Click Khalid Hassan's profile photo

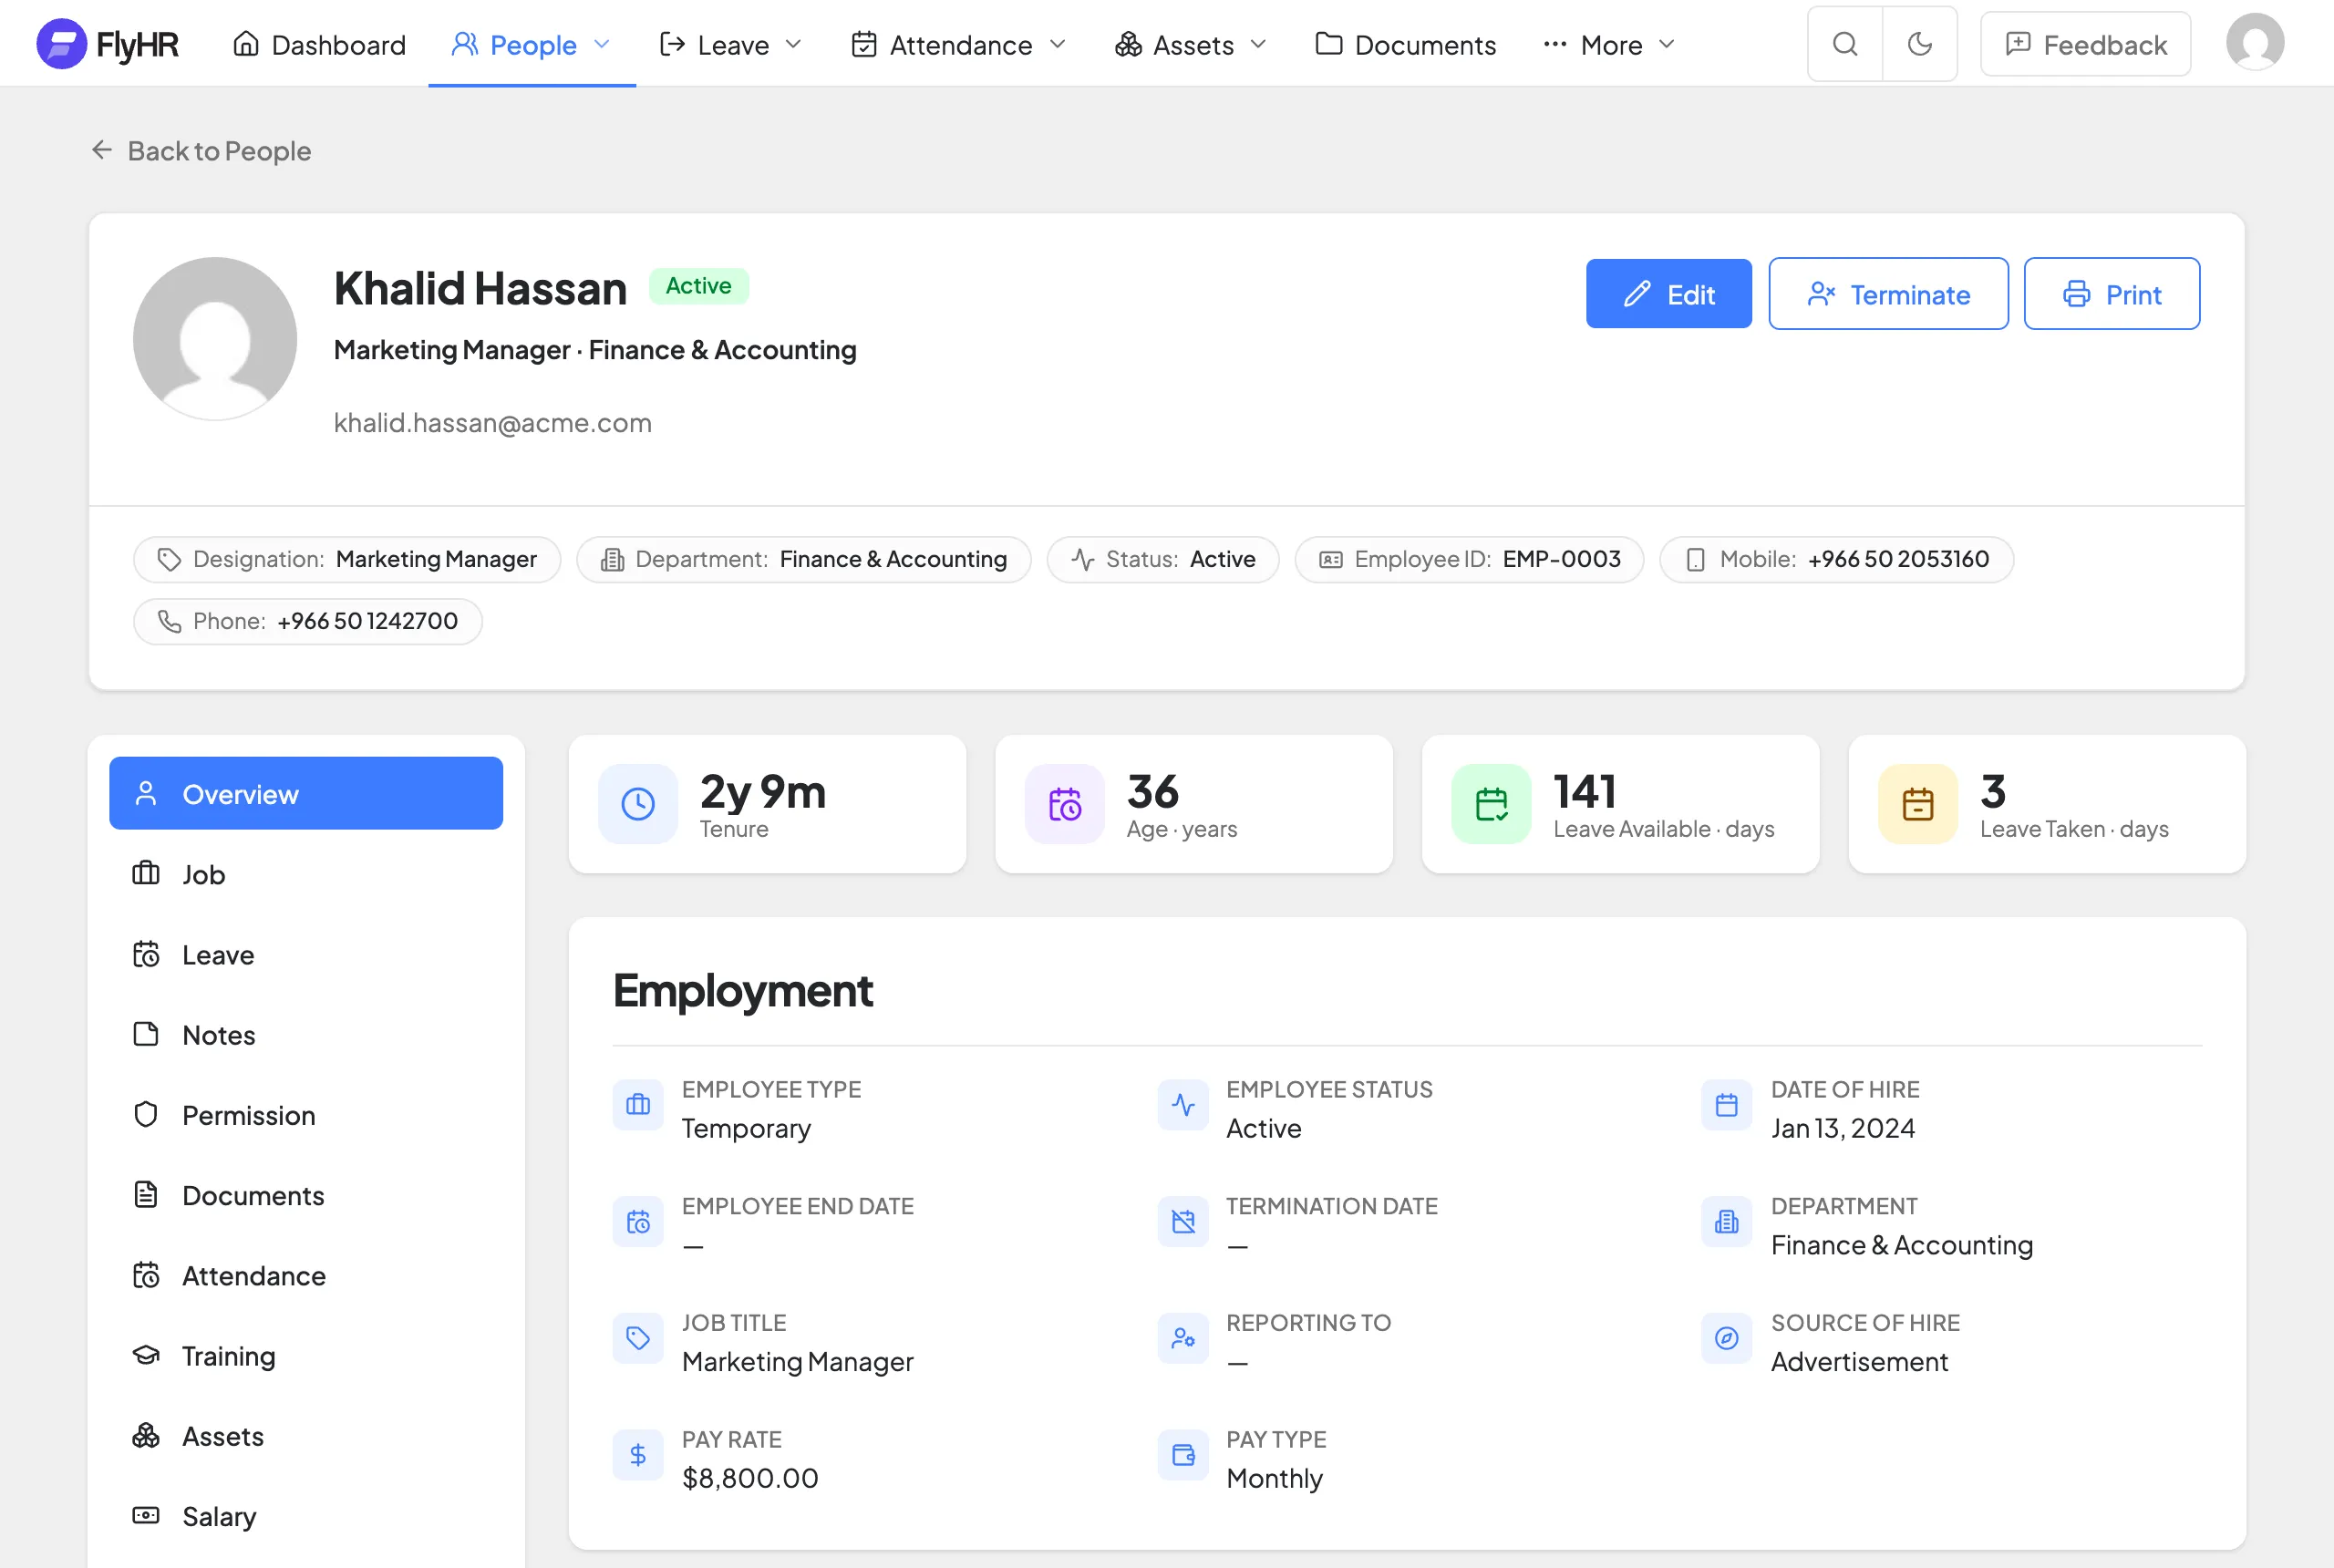pyautogui.click(x=215, y=339)
